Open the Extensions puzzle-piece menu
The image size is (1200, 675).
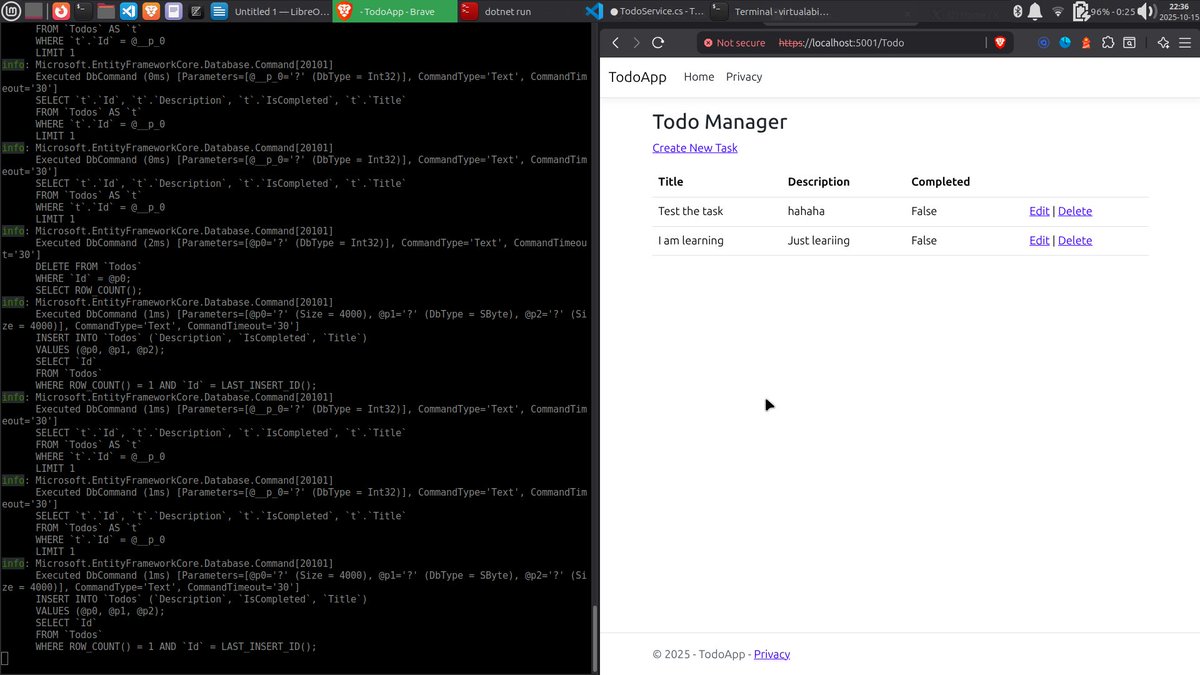(1108, 43)
